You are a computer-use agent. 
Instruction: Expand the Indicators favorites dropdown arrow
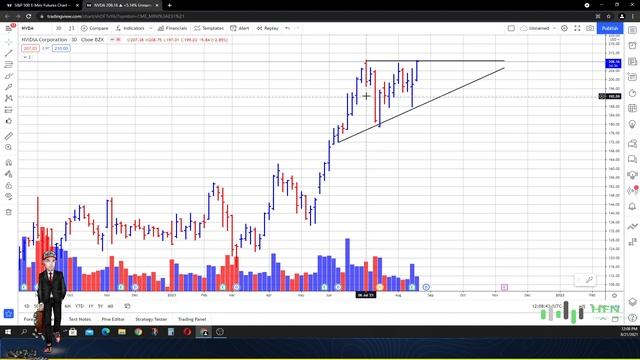click(x=151, y=28)
